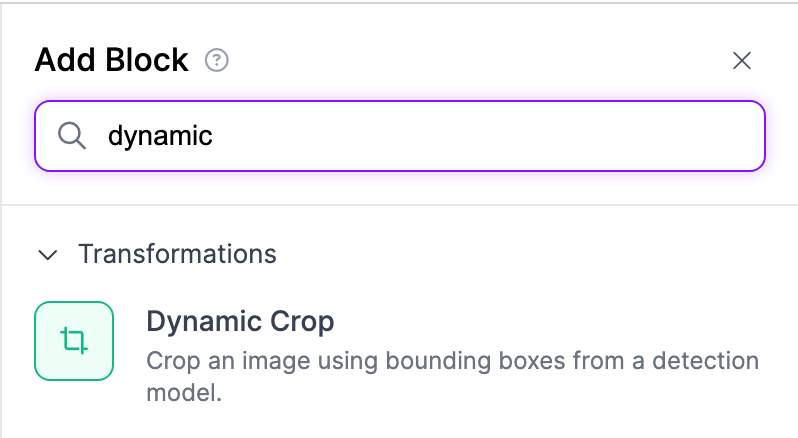Viewport: 798px width, 438px height.
Task: Click empty space in the search box
Action: click(500, 136)
